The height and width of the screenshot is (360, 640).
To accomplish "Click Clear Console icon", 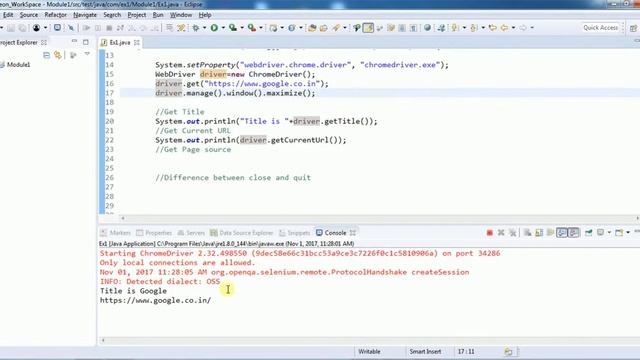I will point(527,233).
